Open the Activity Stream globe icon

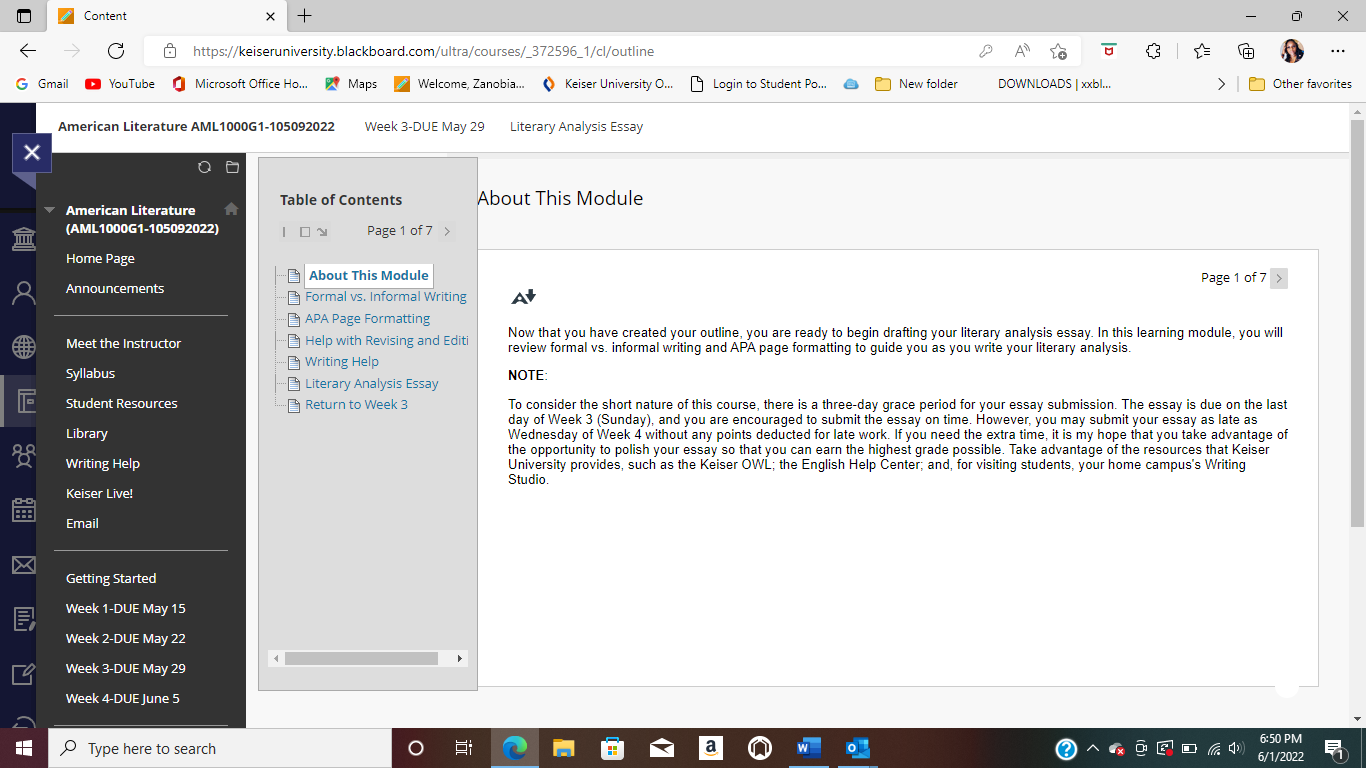[x=22, y=347]
